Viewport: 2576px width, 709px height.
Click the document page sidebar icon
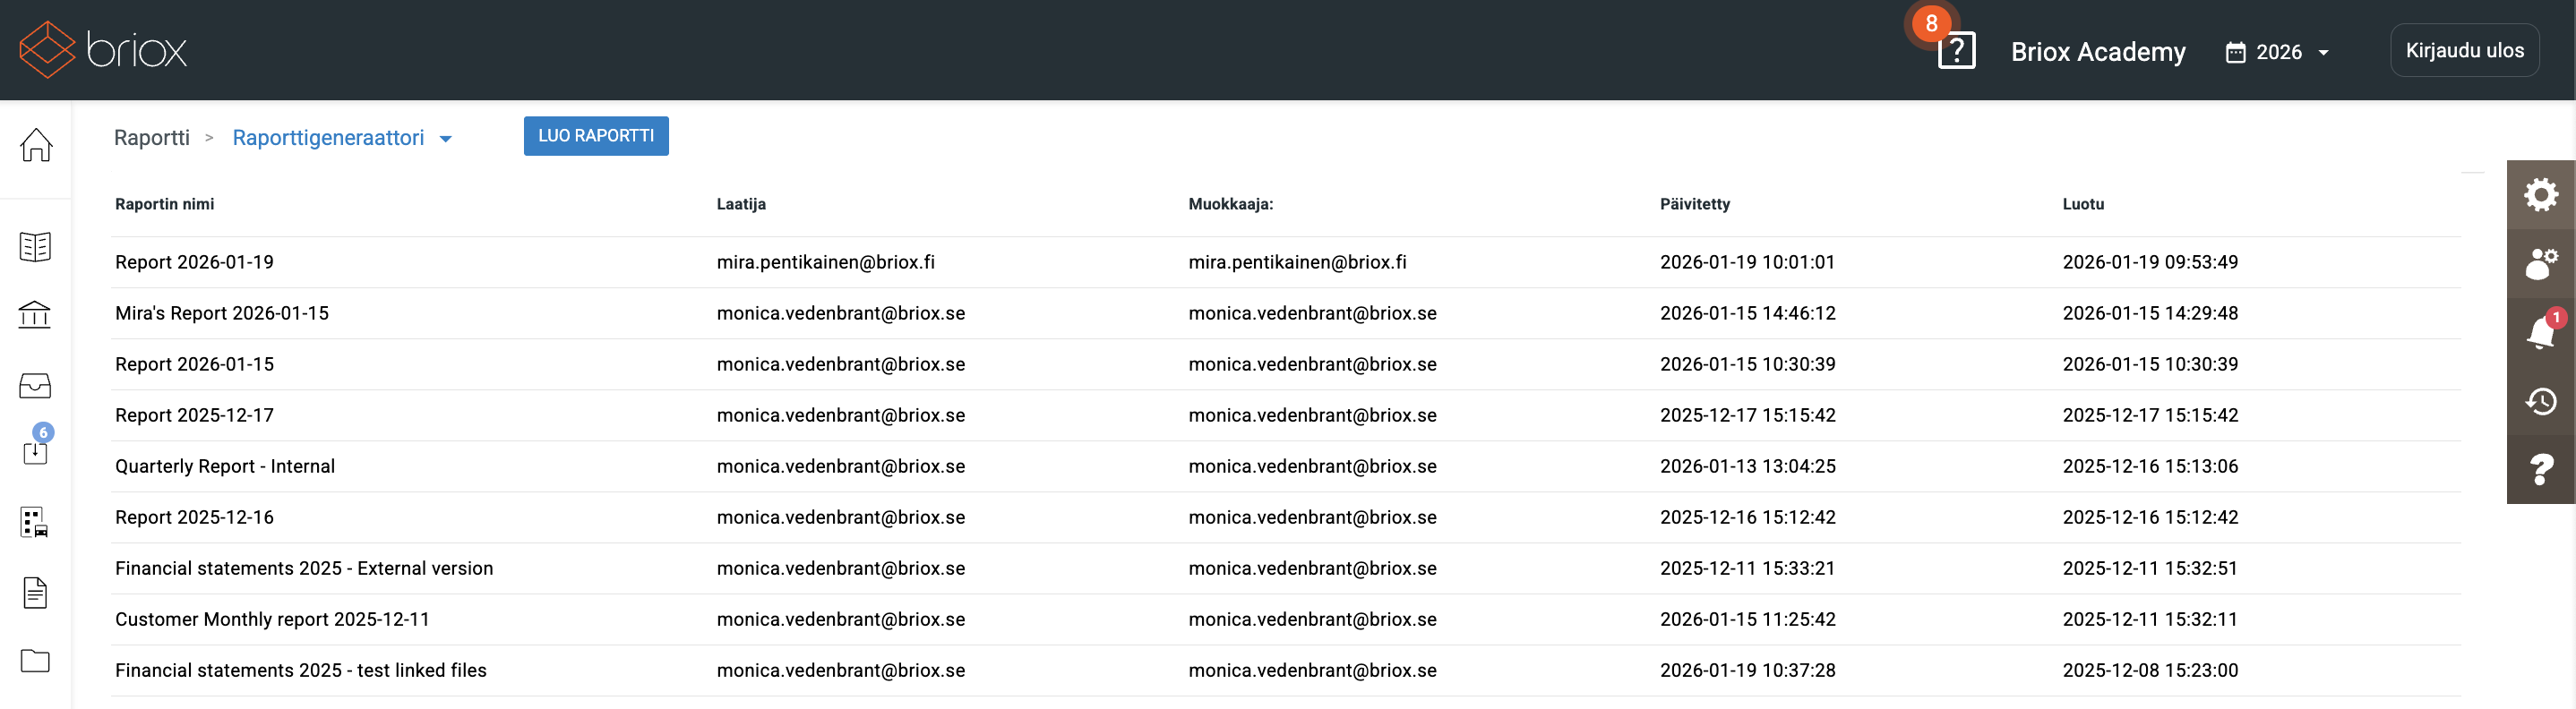[36, 592]
